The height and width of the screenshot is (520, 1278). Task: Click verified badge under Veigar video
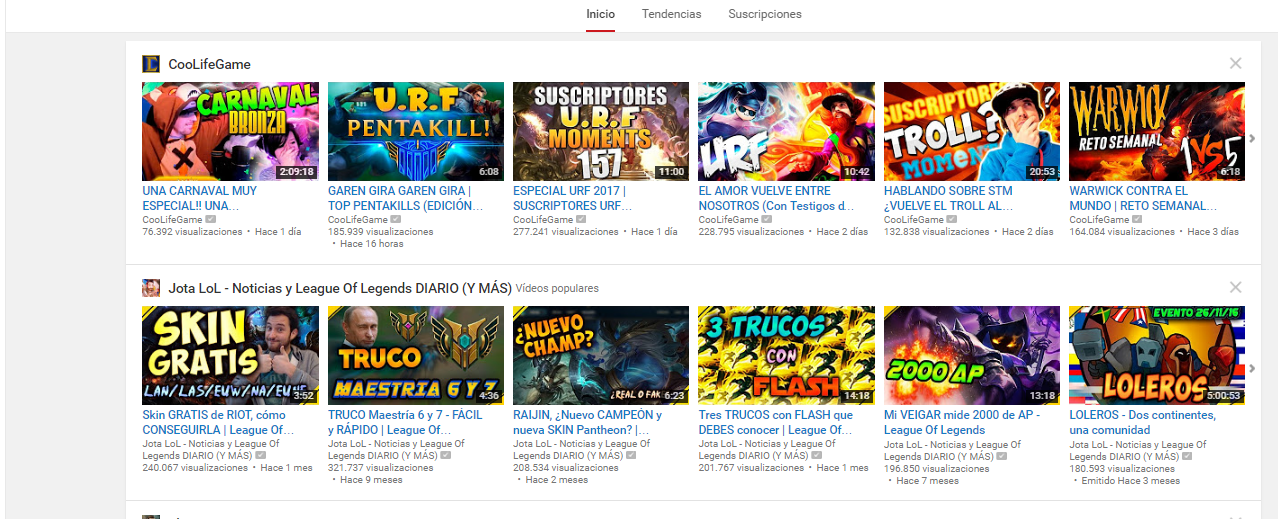(1001, 455)
